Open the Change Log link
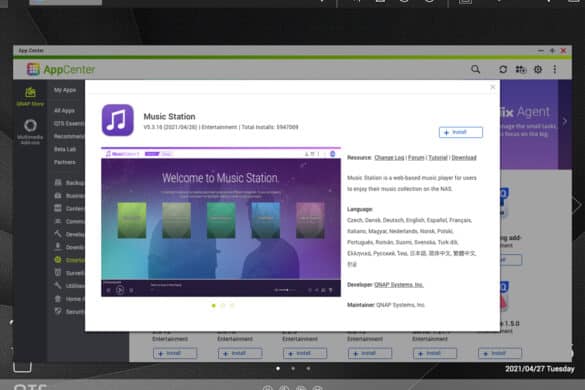Image resolution: width=585 pixels, height=390 pixels. click(x=389, y=157)
